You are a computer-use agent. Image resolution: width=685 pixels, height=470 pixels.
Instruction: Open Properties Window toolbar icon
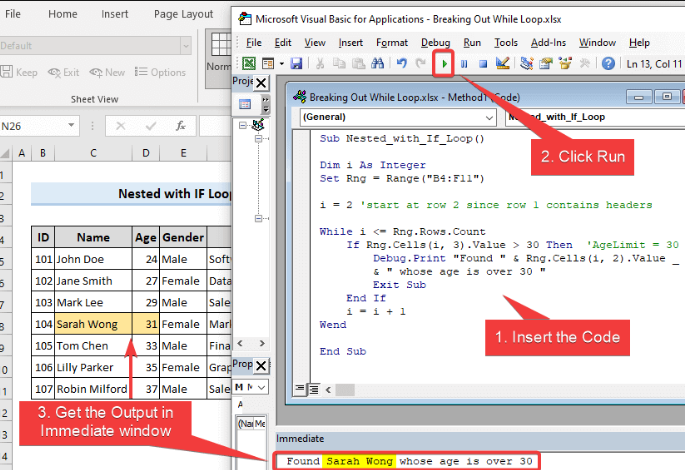[546, 64]
